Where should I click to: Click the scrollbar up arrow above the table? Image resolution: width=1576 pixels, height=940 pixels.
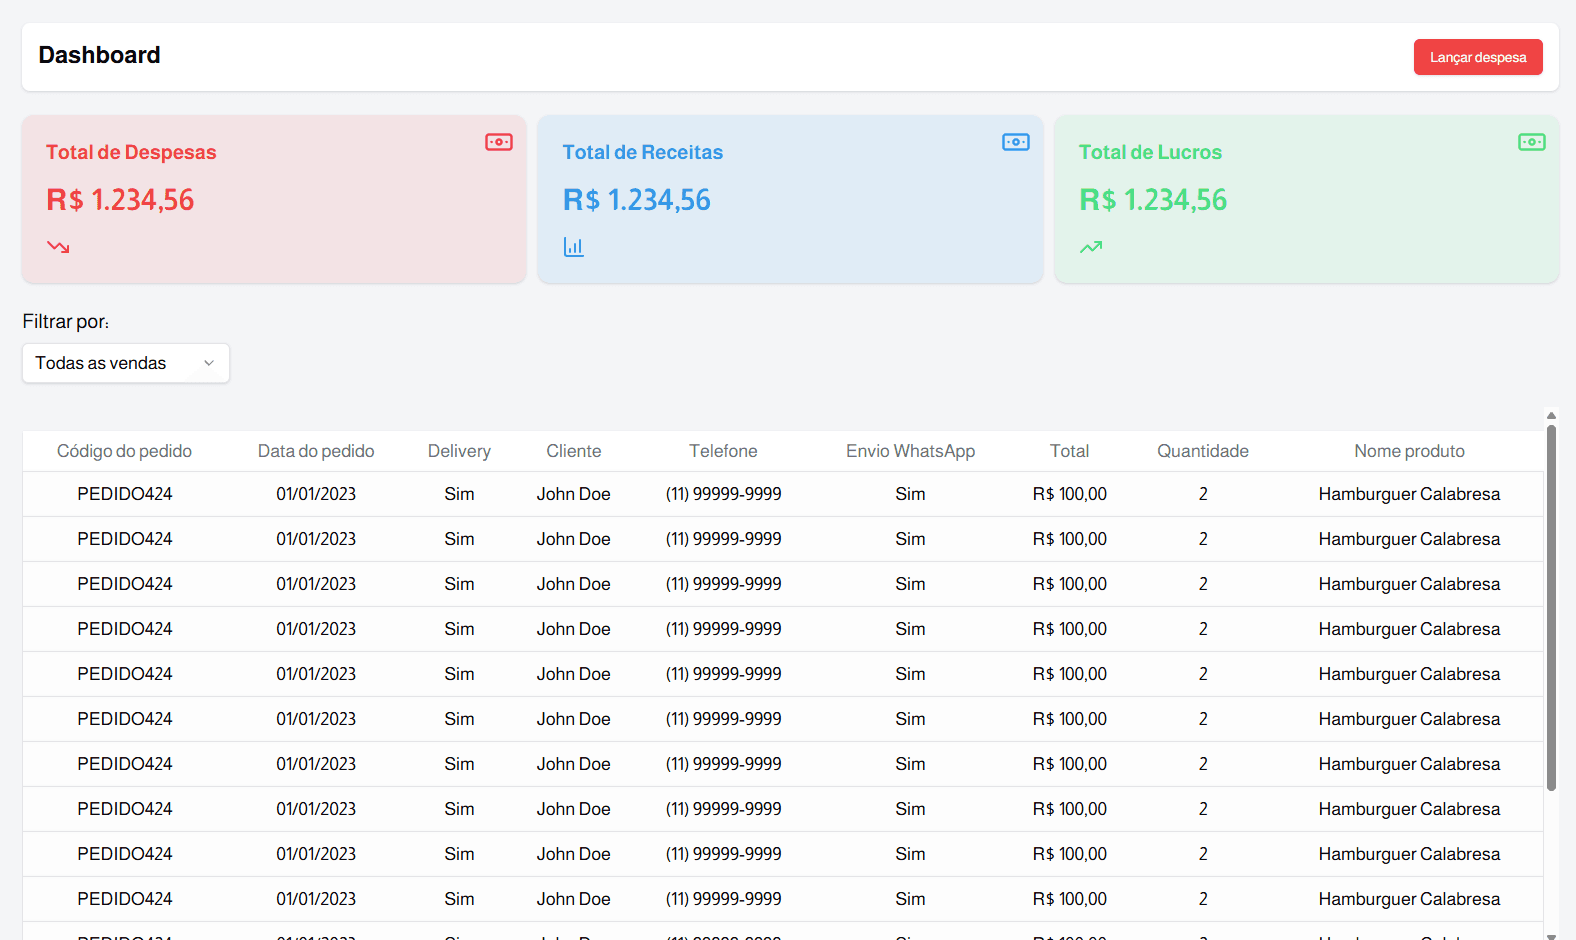1551,415
